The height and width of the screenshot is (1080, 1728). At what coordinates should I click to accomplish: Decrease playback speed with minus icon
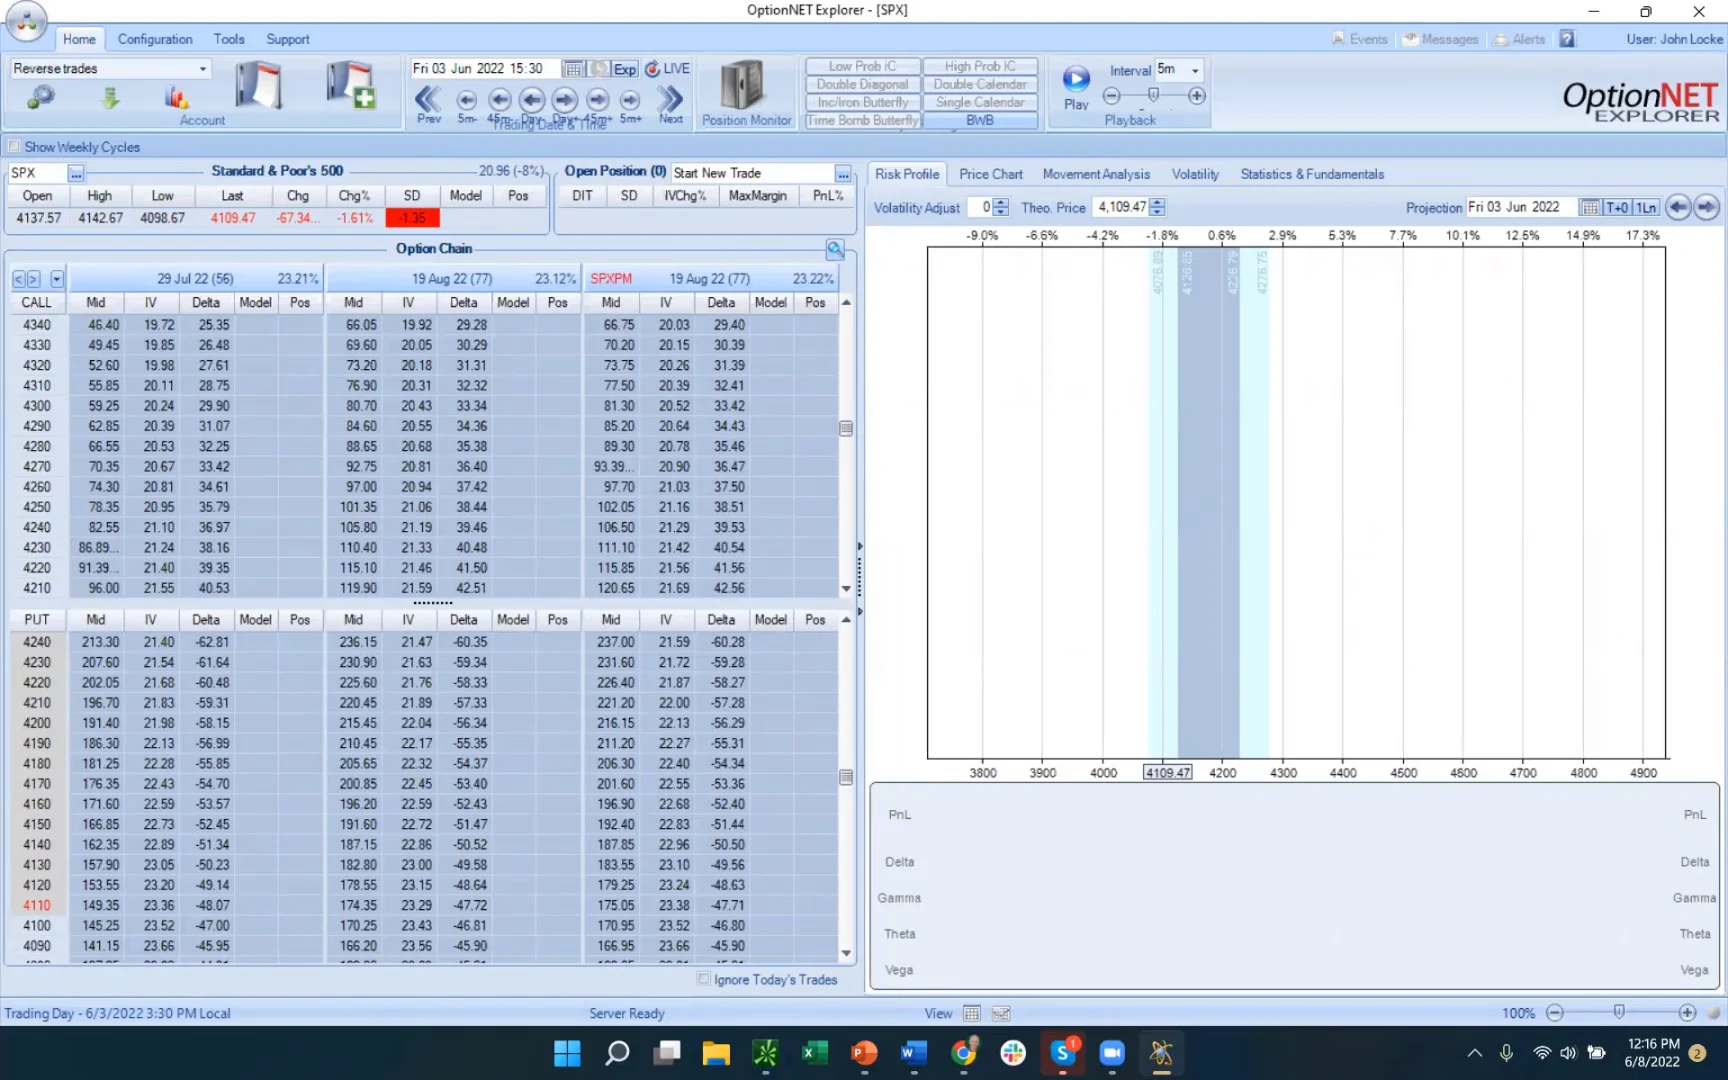pos(1111,96)
